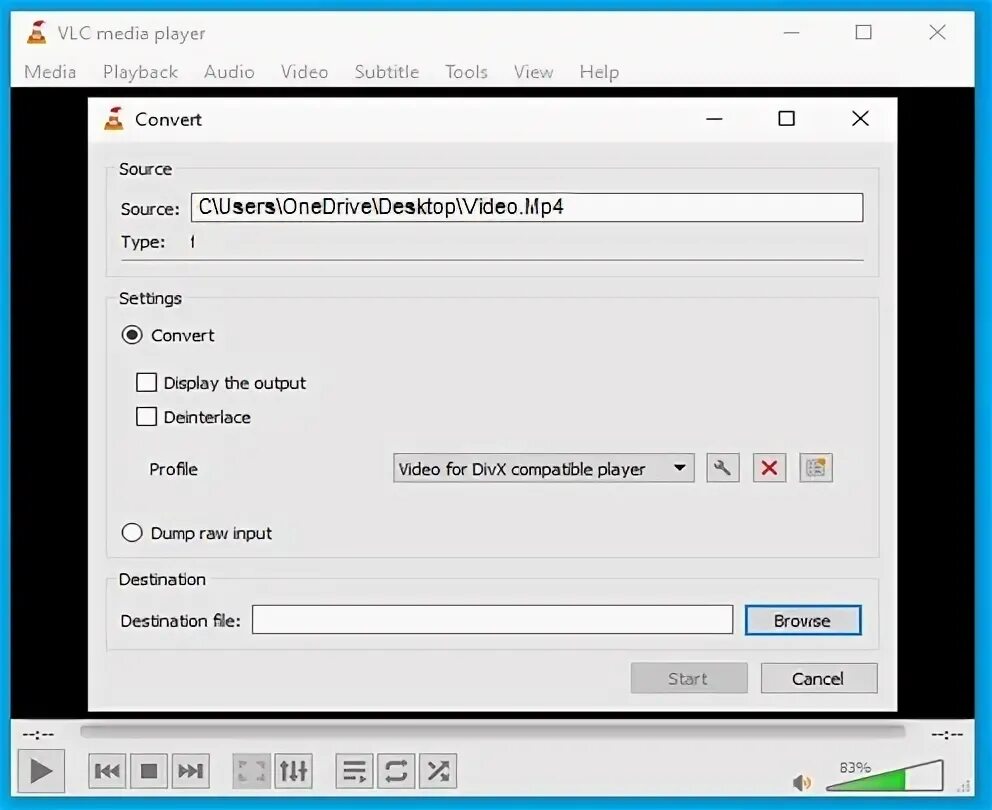The image size is (992, 810).
Task: Skip to previous media track
Action: coord(107,770)
